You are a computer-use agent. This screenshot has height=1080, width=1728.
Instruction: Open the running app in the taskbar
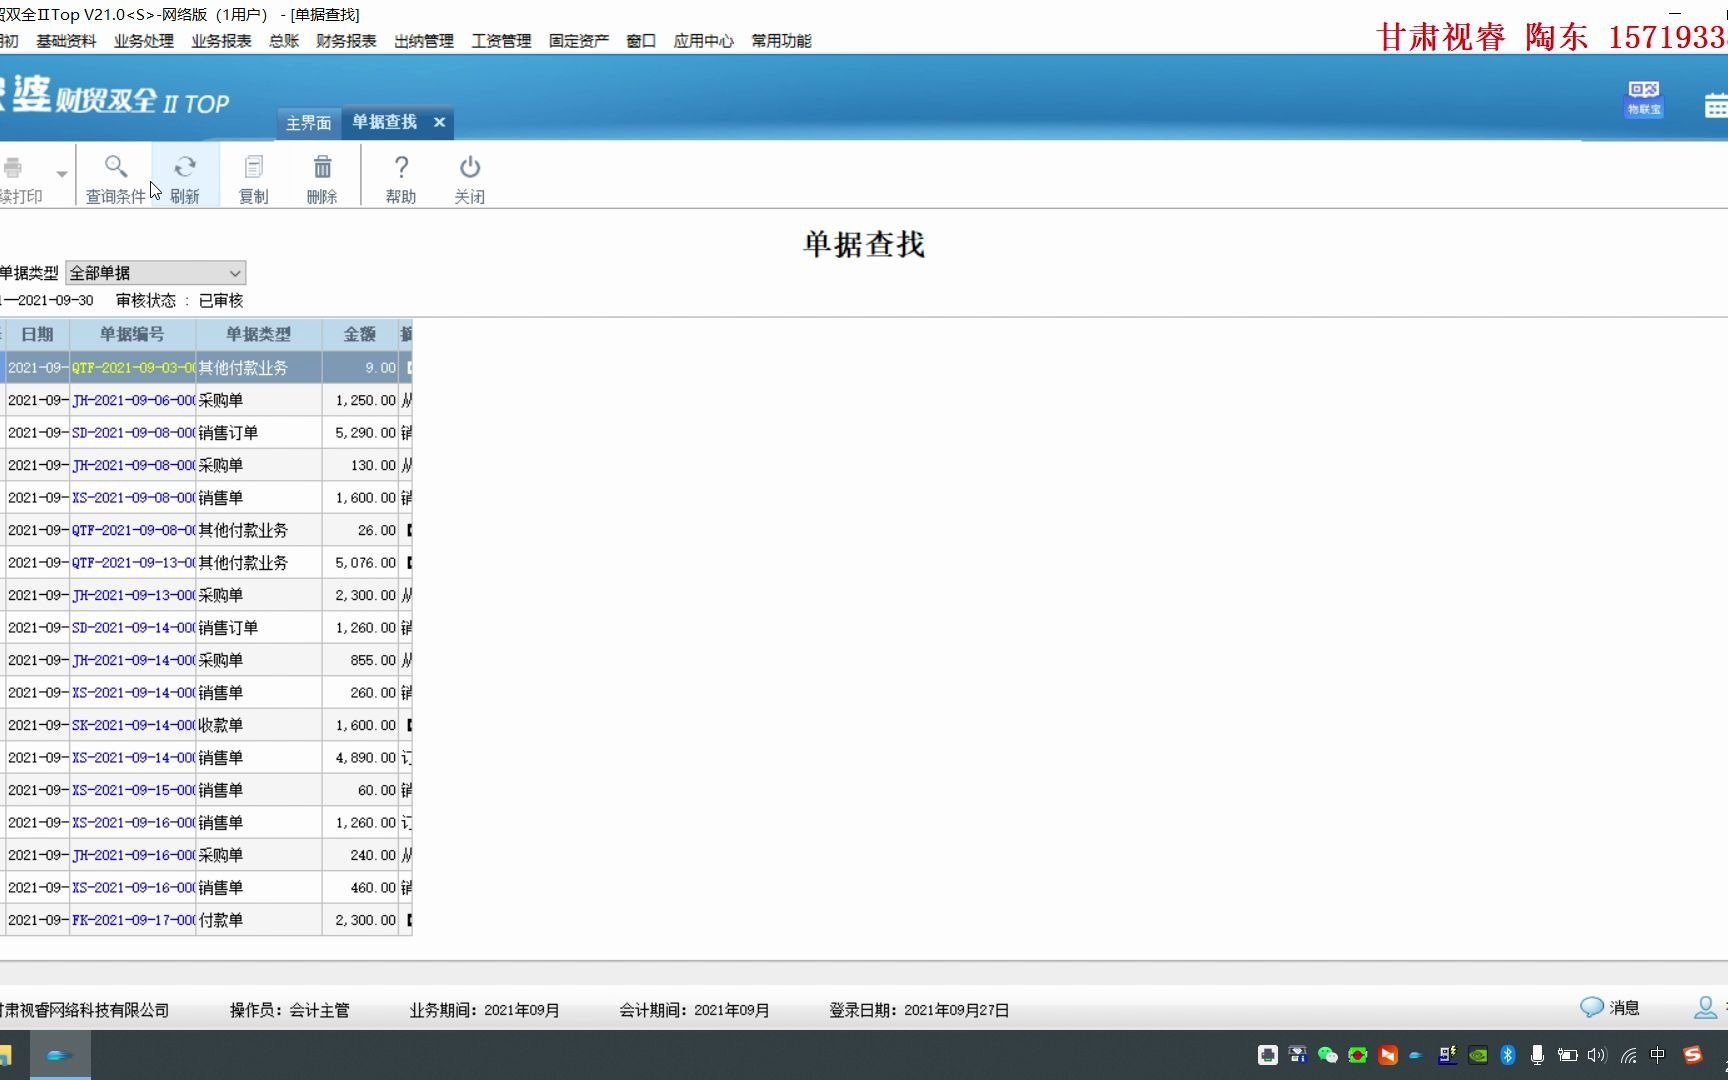coord(60,1055)
